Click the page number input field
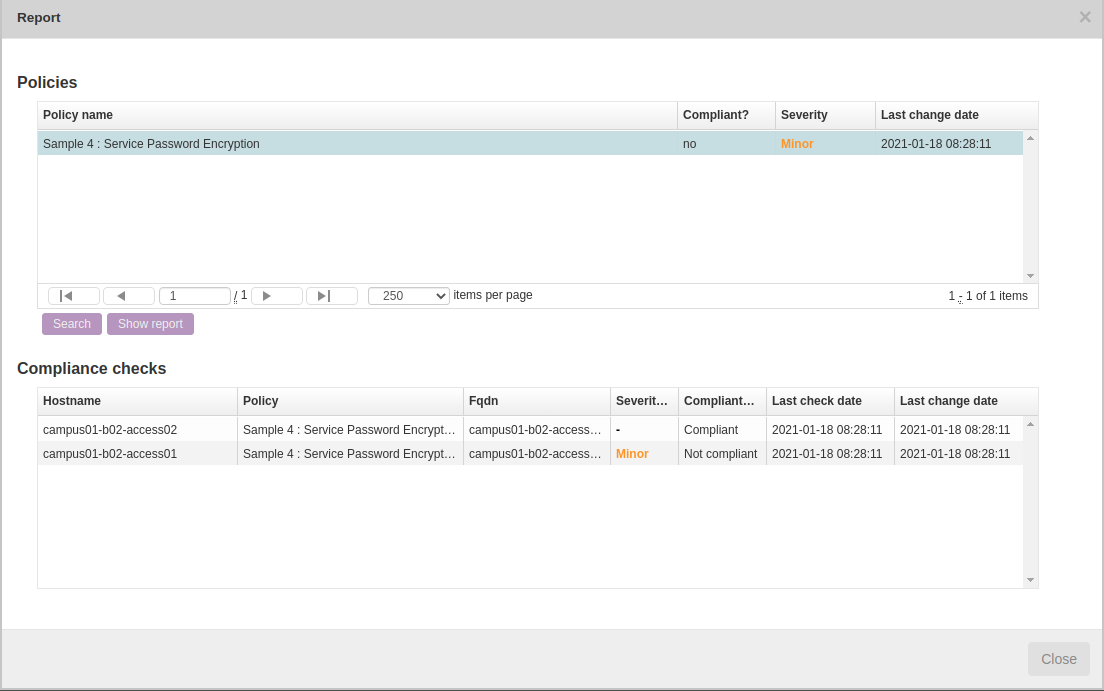Image resolution: width=1104 pixels, height=691 pixels. point(194,296)
